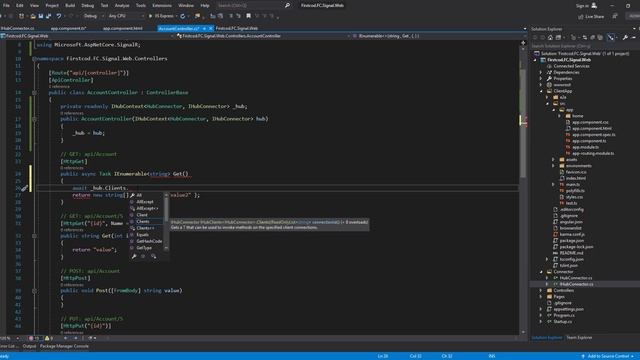640x360 pixels.
Task: Click the Undo toolbar icon
Action: 59,16
